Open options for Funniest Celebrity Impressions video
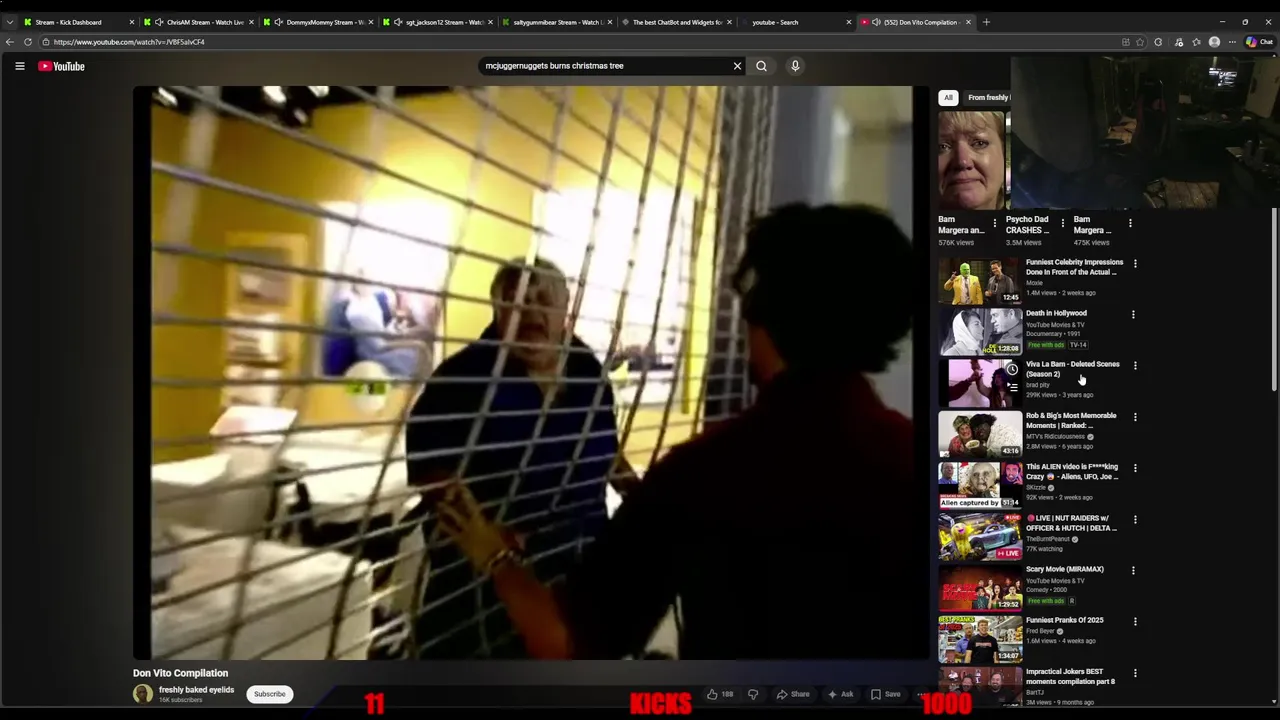Screen dimensions: 1280x720 point(1134,263)
